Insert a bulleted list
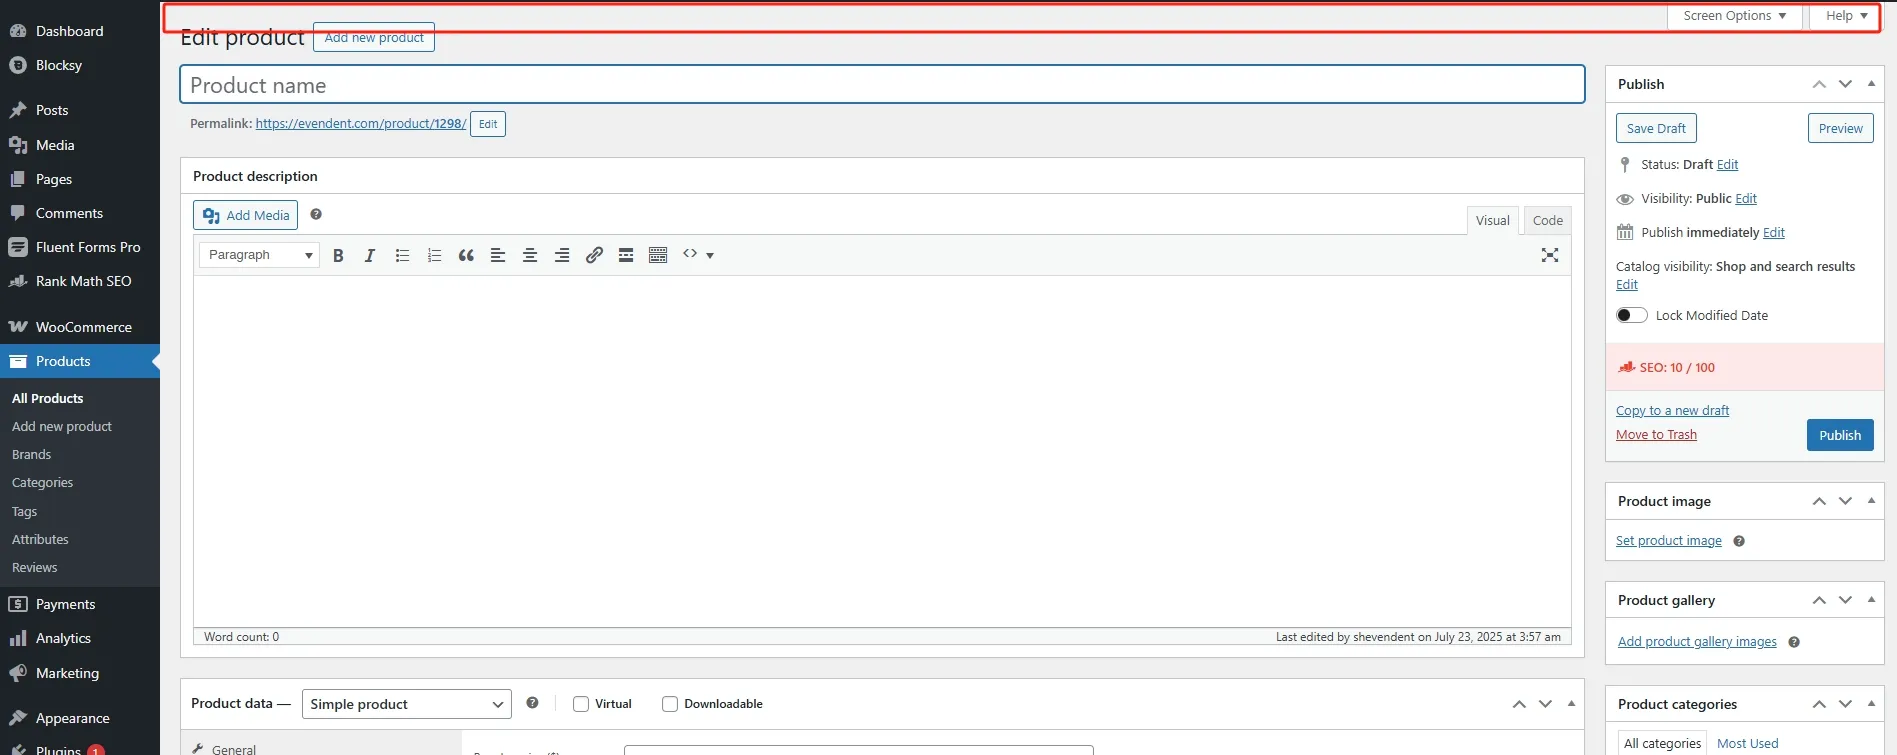 402,255
